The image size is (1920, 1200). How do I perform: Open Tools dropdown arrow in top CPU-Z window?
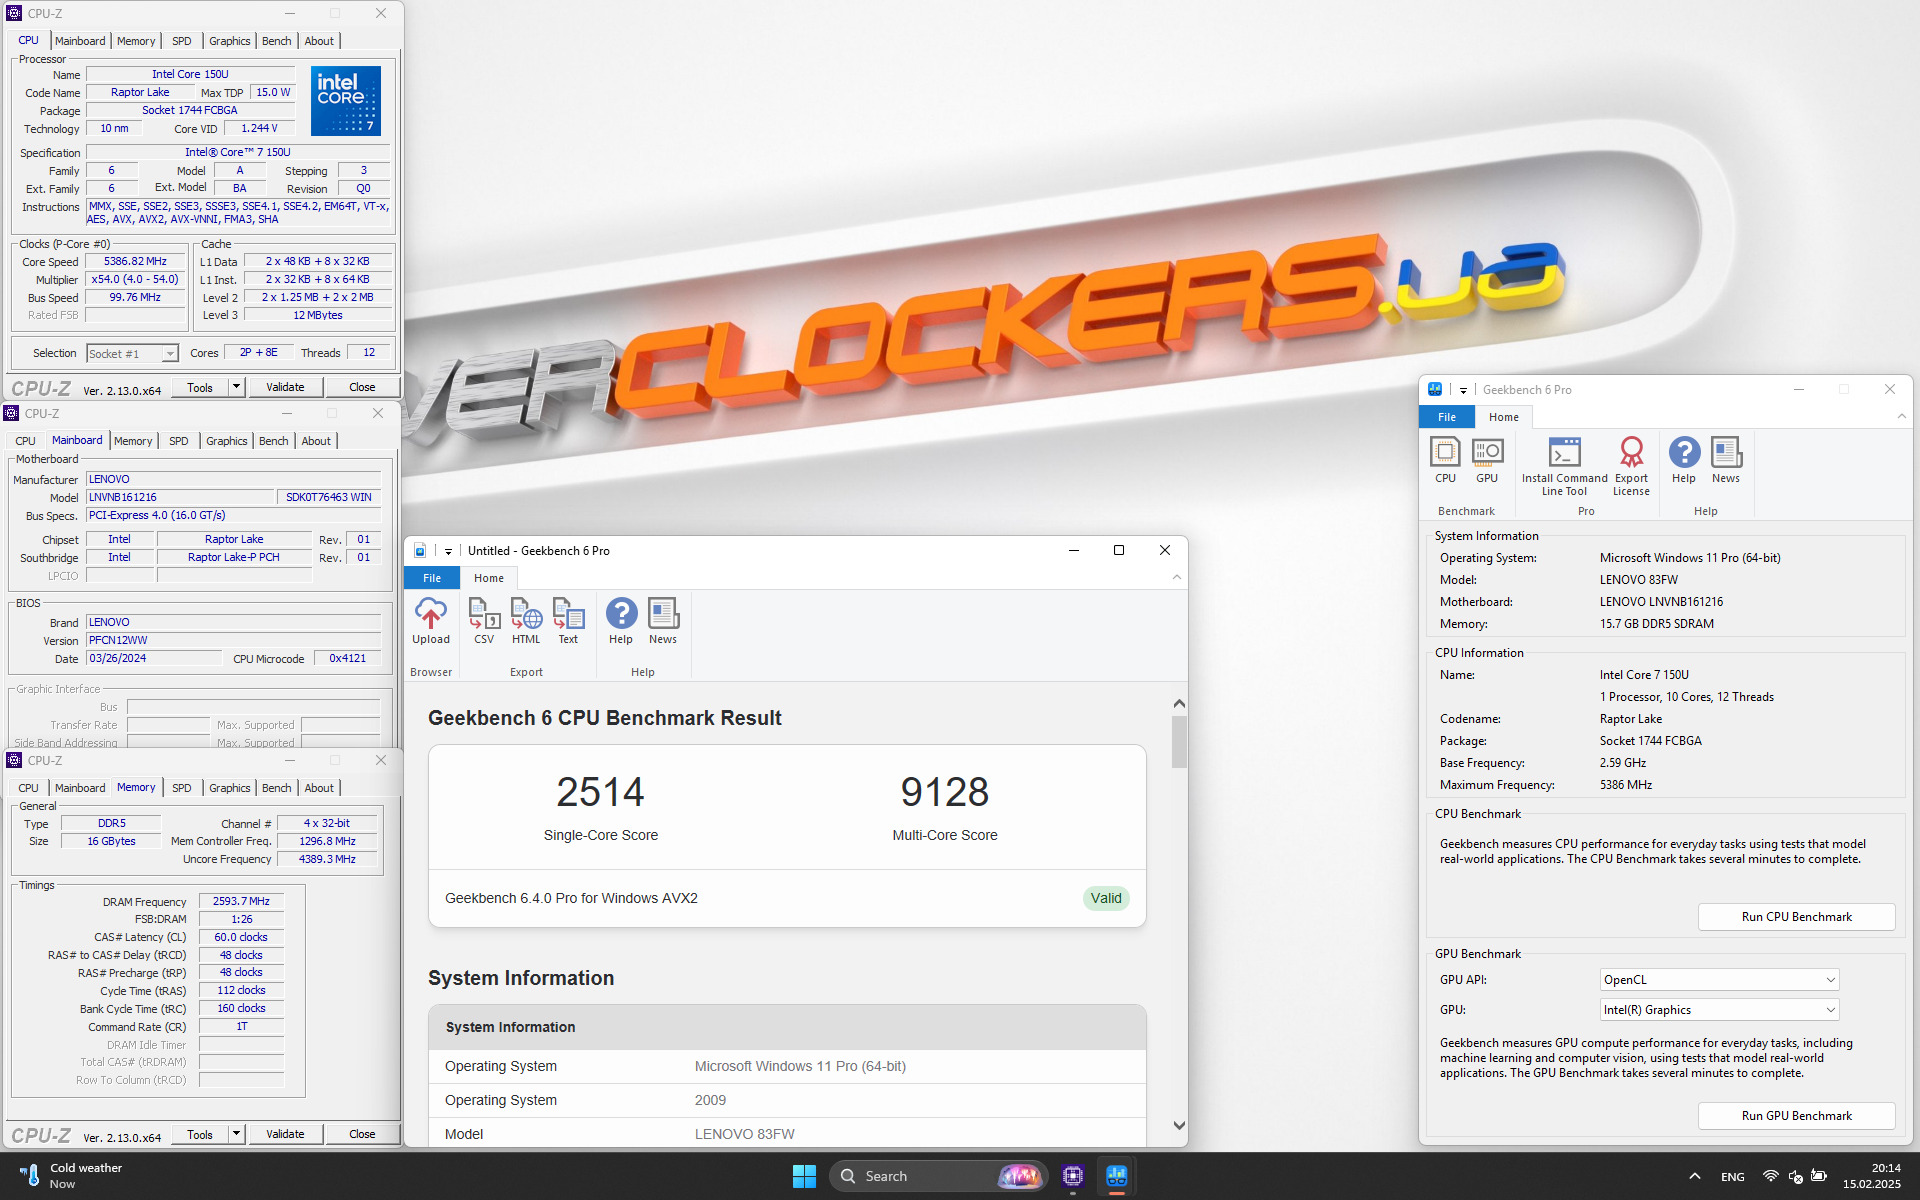(x=237, y=387)
